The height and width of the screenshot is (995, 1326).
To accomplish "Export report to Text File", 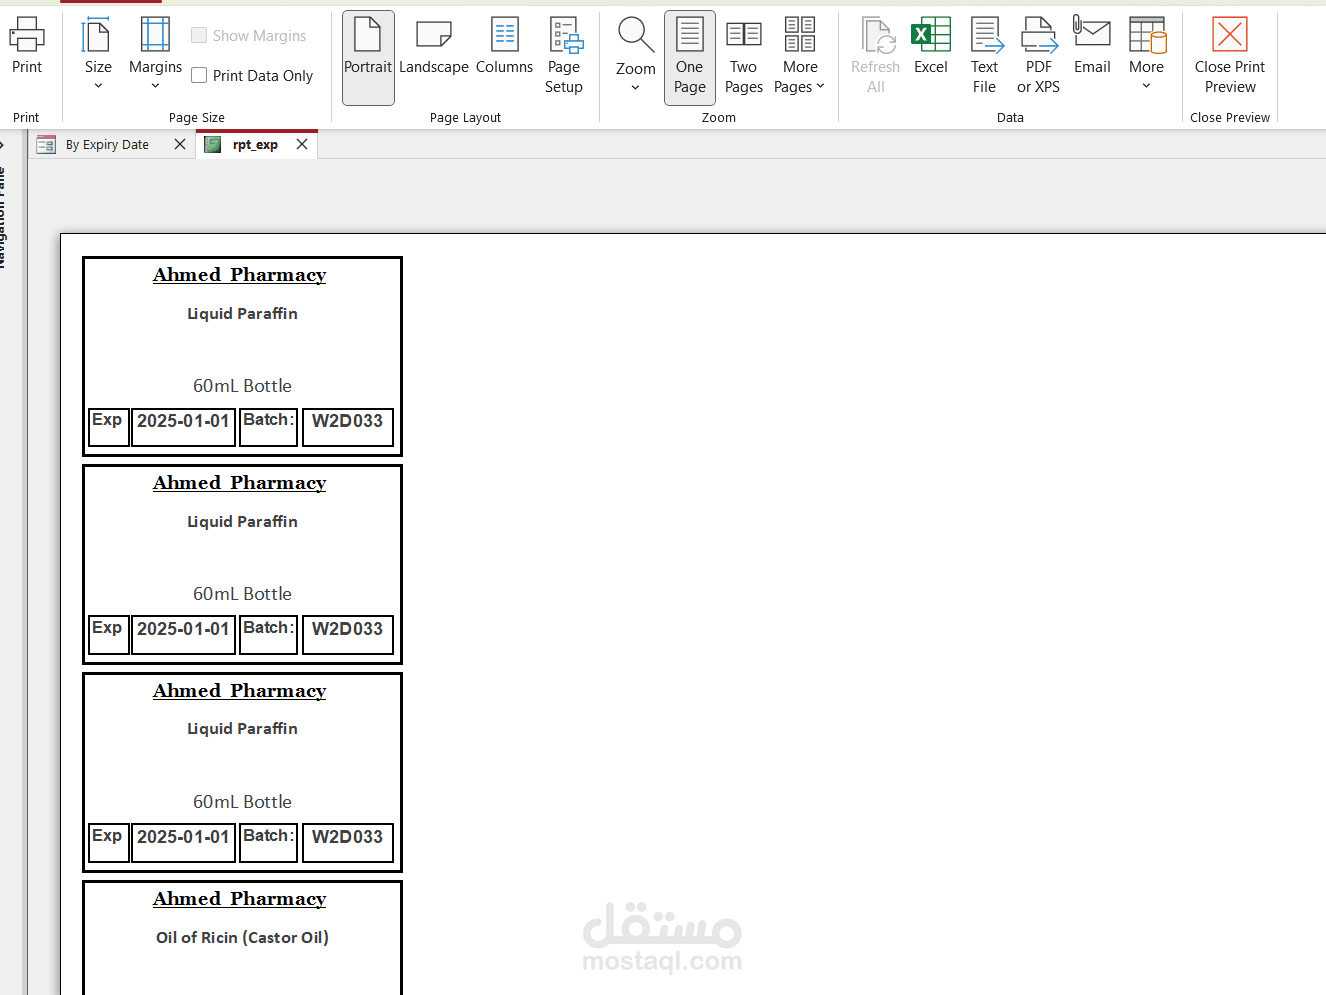I will pos(985,57).
